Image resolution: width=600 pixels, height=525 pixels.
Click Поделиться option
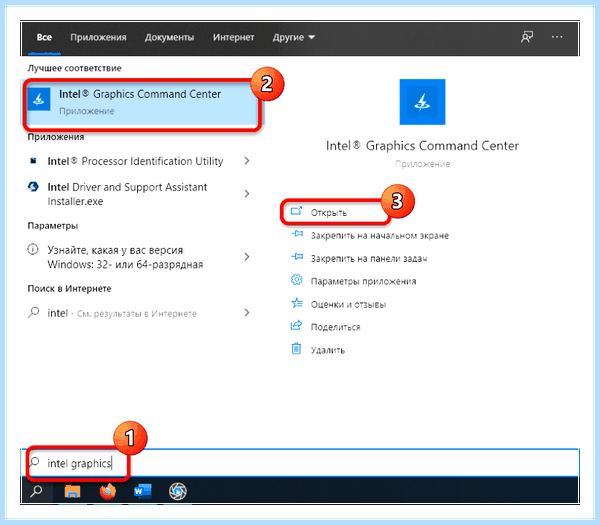tap(336, 327)
